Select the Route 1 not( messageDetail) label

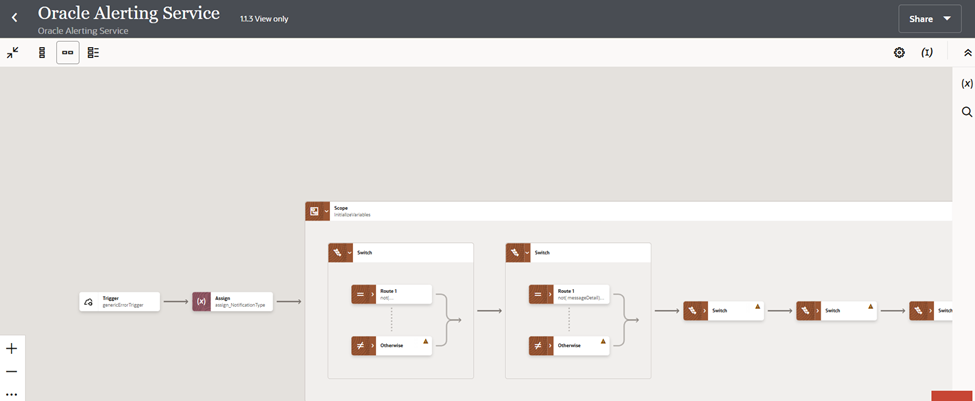click(581, 294)
